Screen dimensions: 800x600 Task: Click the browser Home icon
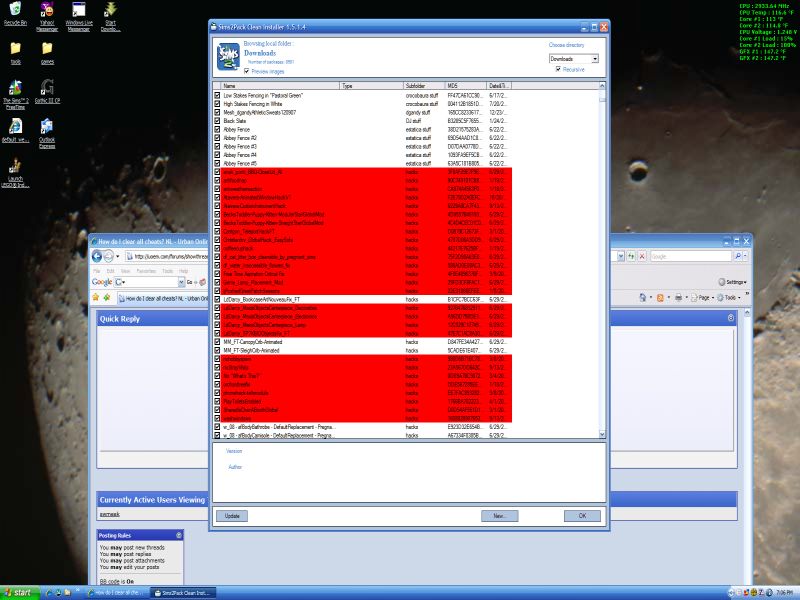click(x=642, y=297)
